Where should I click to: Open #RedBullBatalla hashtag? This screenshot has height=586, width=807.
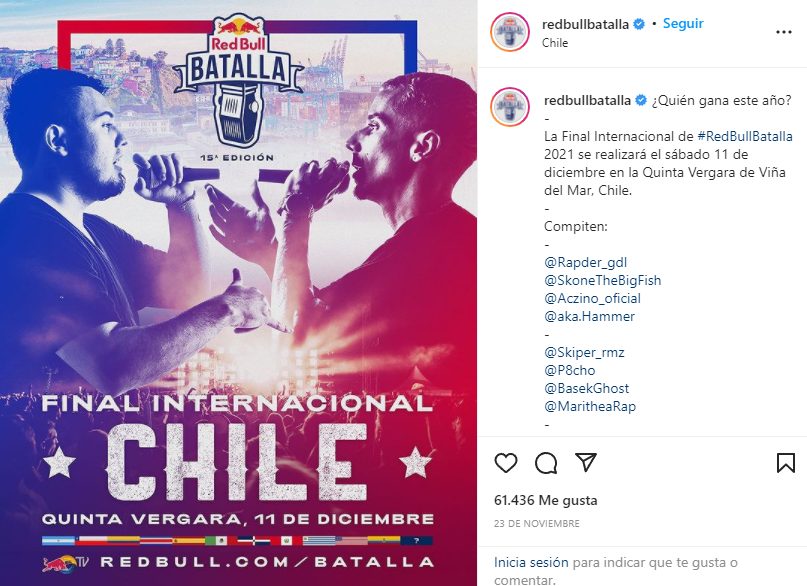(745, 136)
